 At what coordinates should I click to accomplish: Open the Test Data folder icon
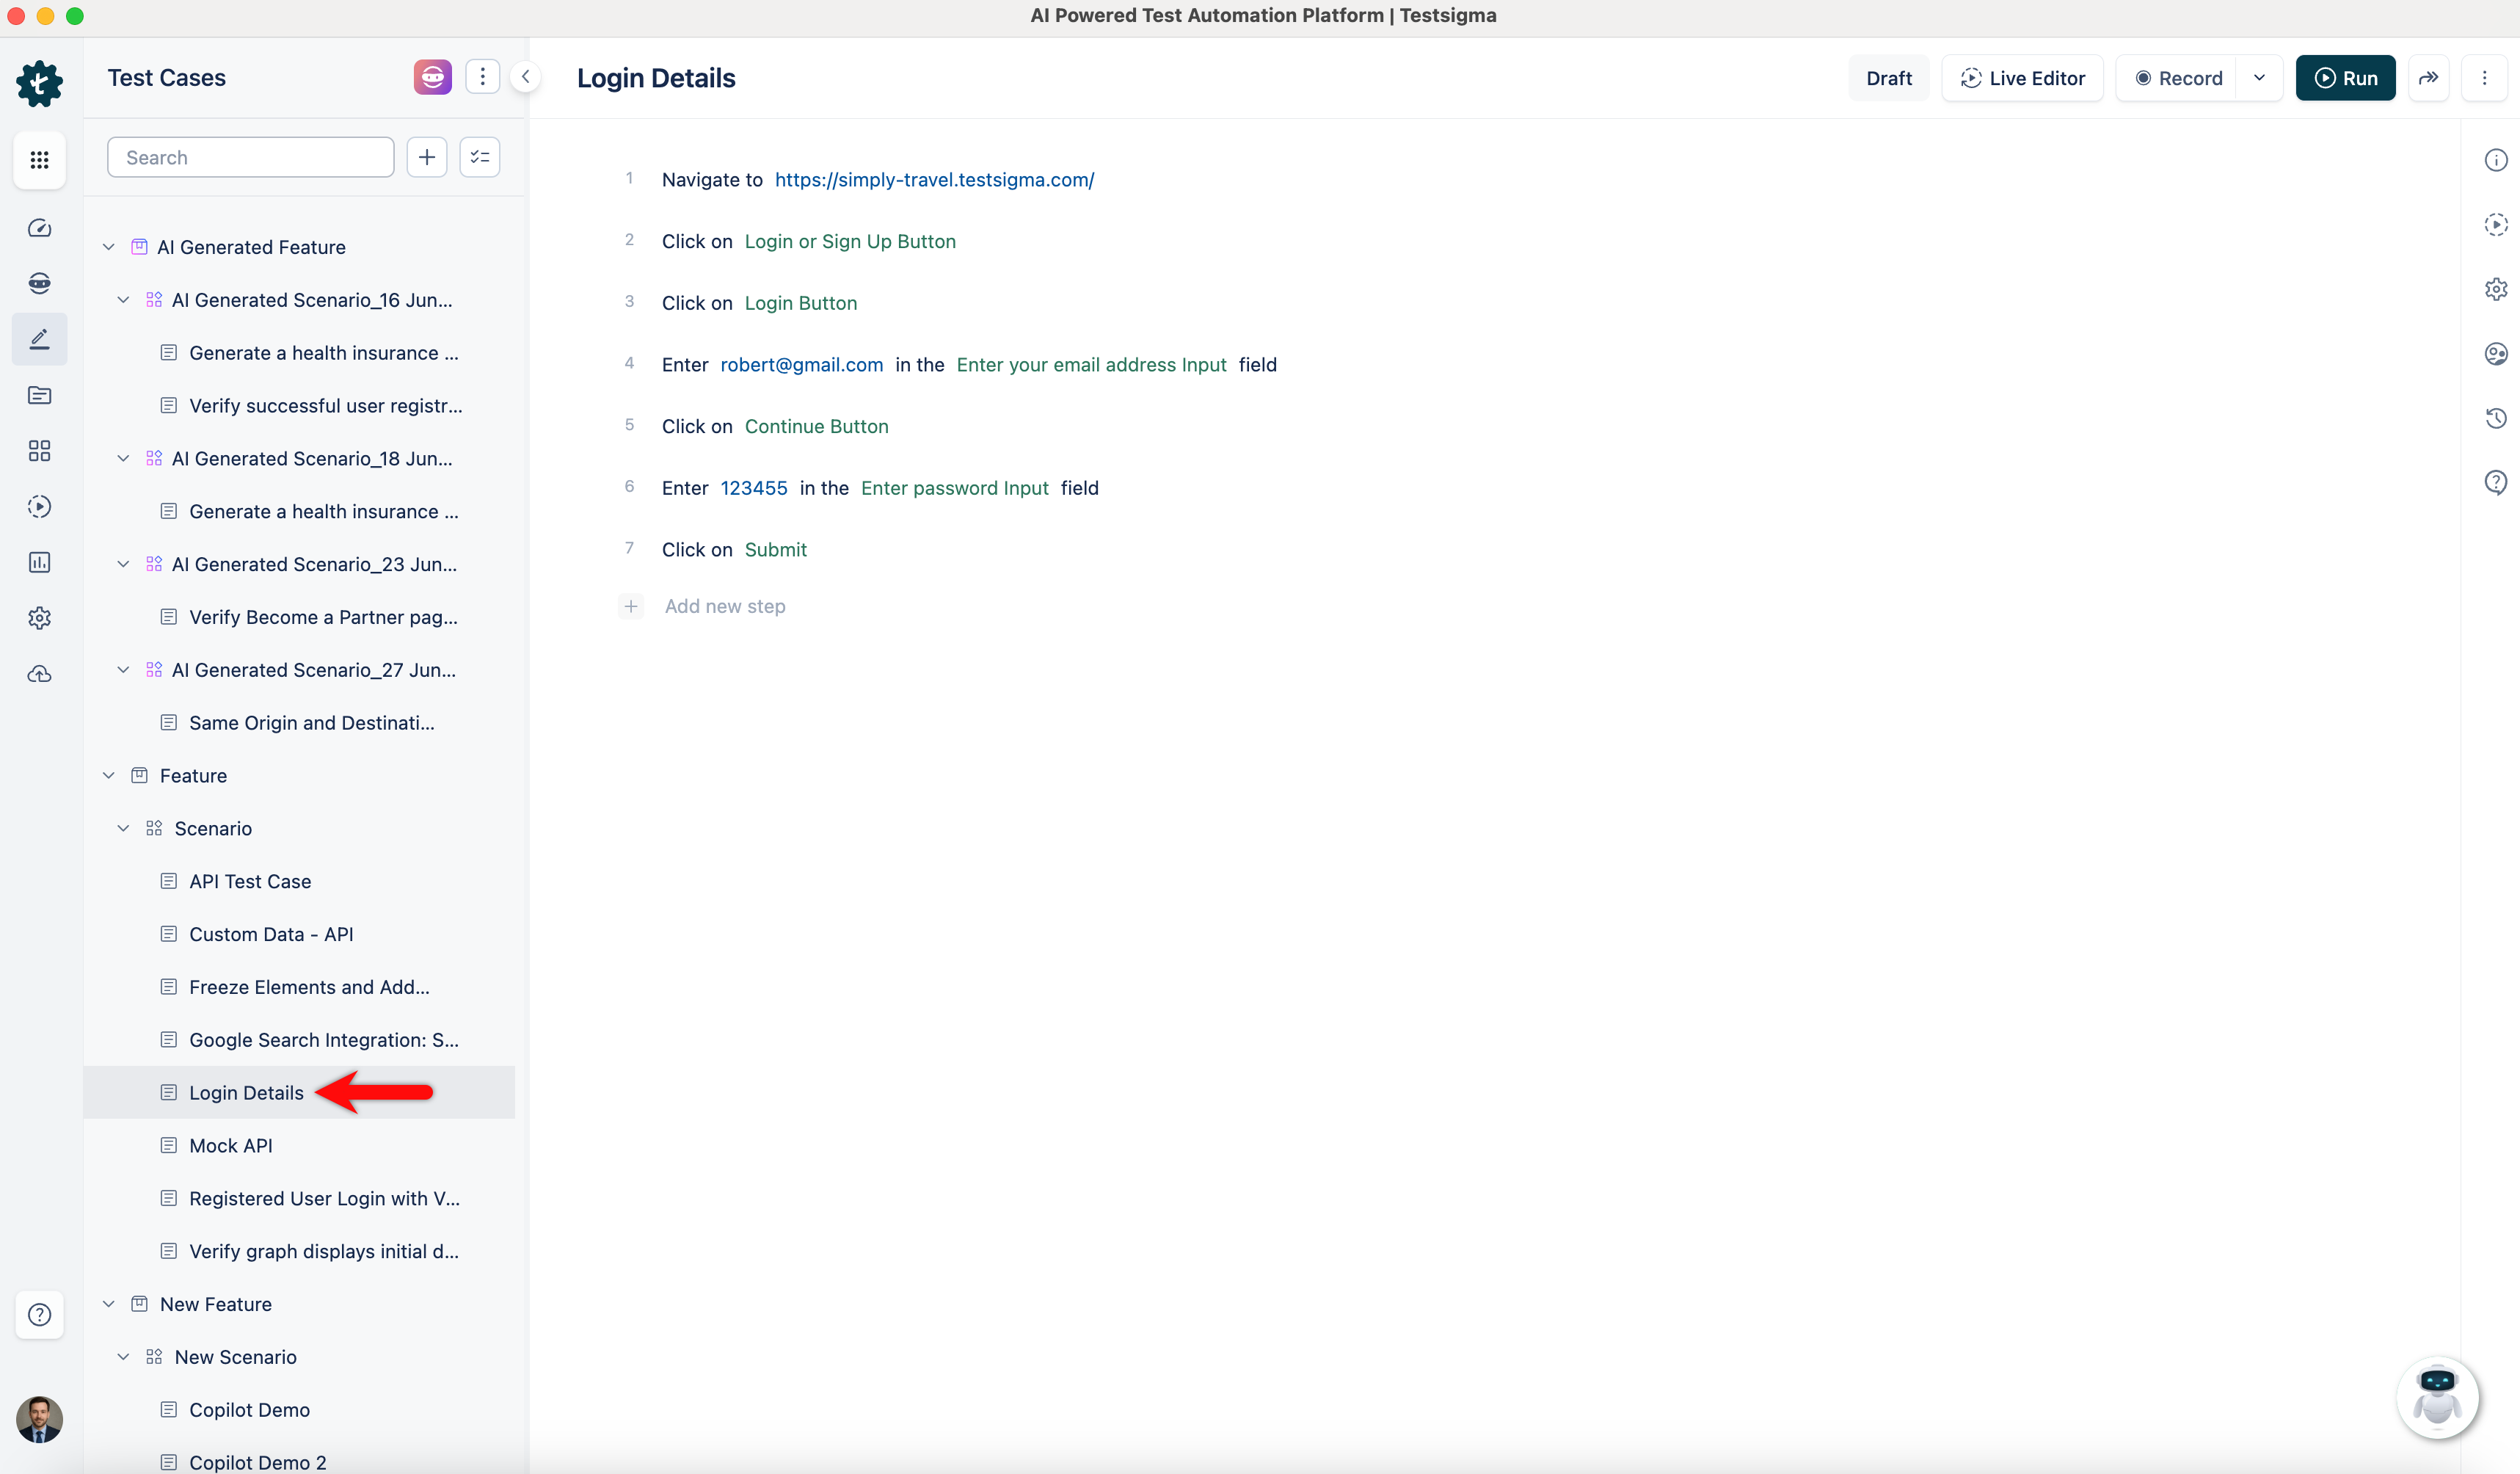pyautogui.click(x=39, y=395)
